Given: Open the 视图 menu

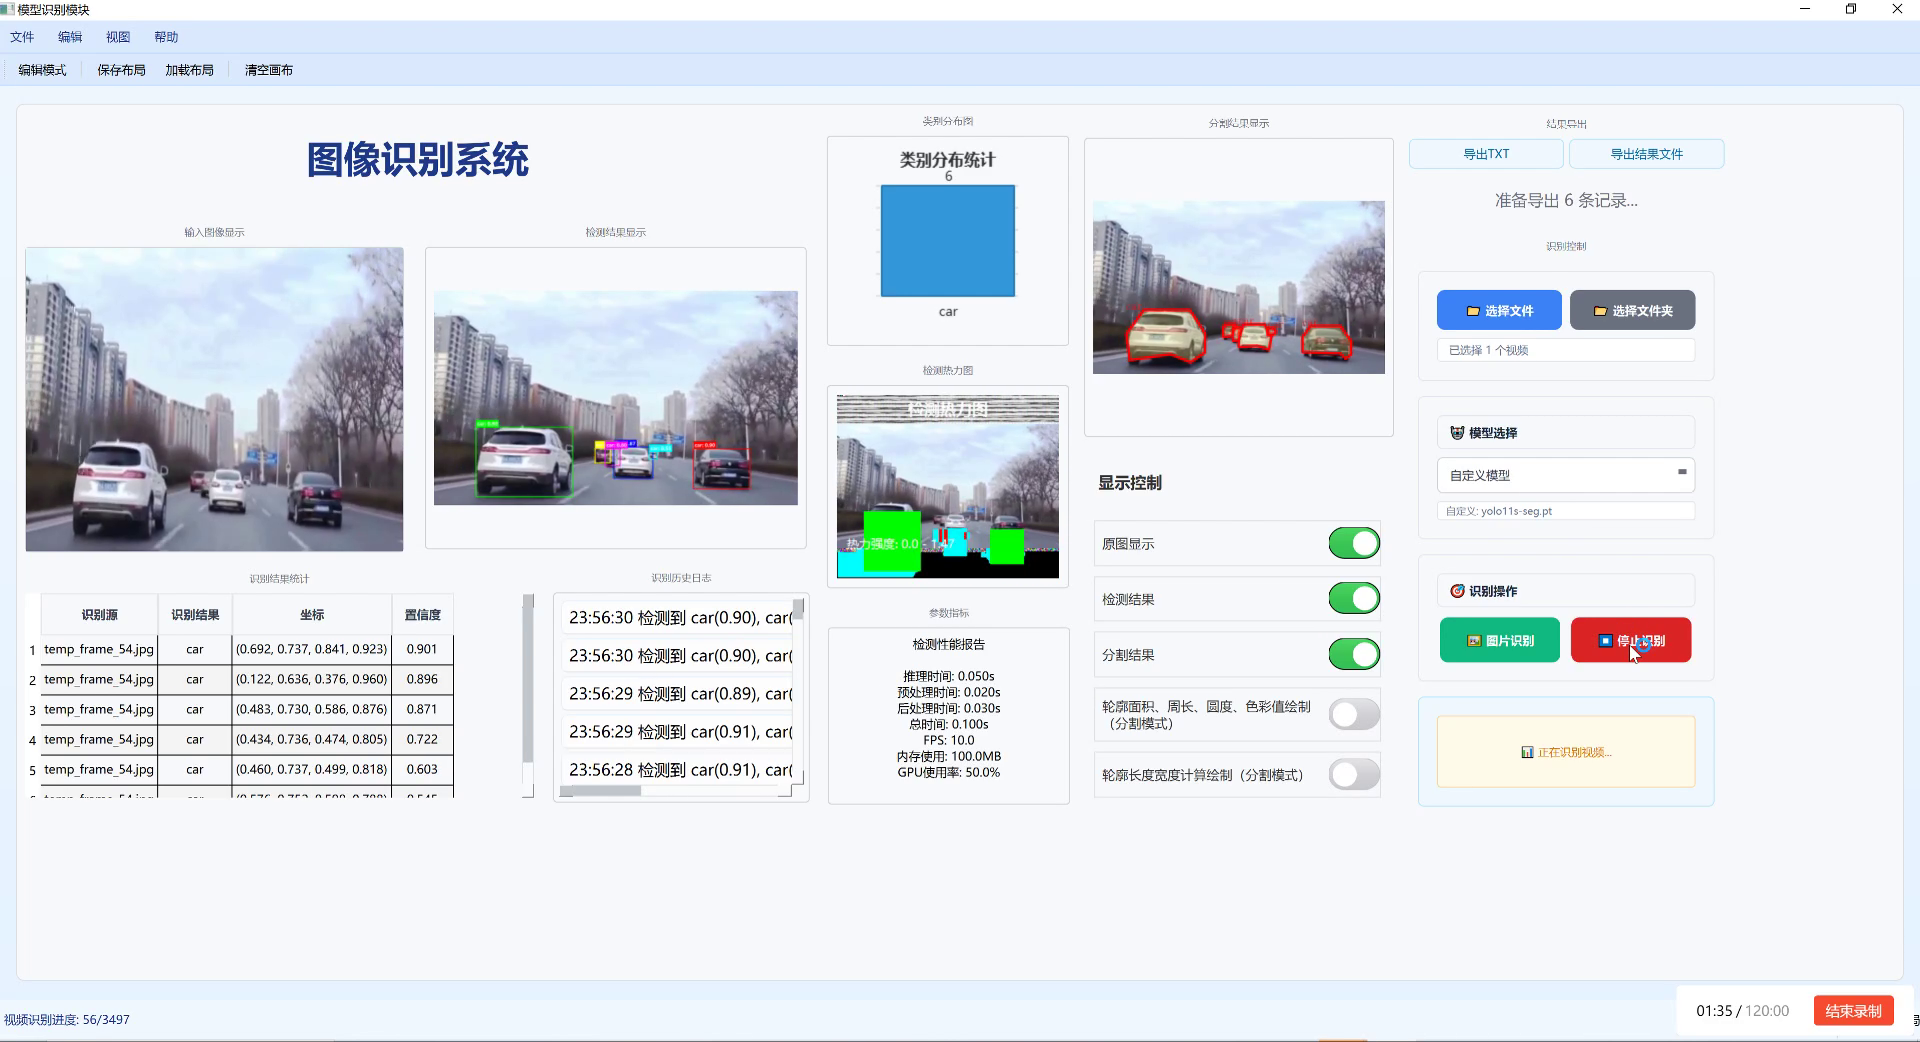Looking at the screenshot, I should coord(118,36).
